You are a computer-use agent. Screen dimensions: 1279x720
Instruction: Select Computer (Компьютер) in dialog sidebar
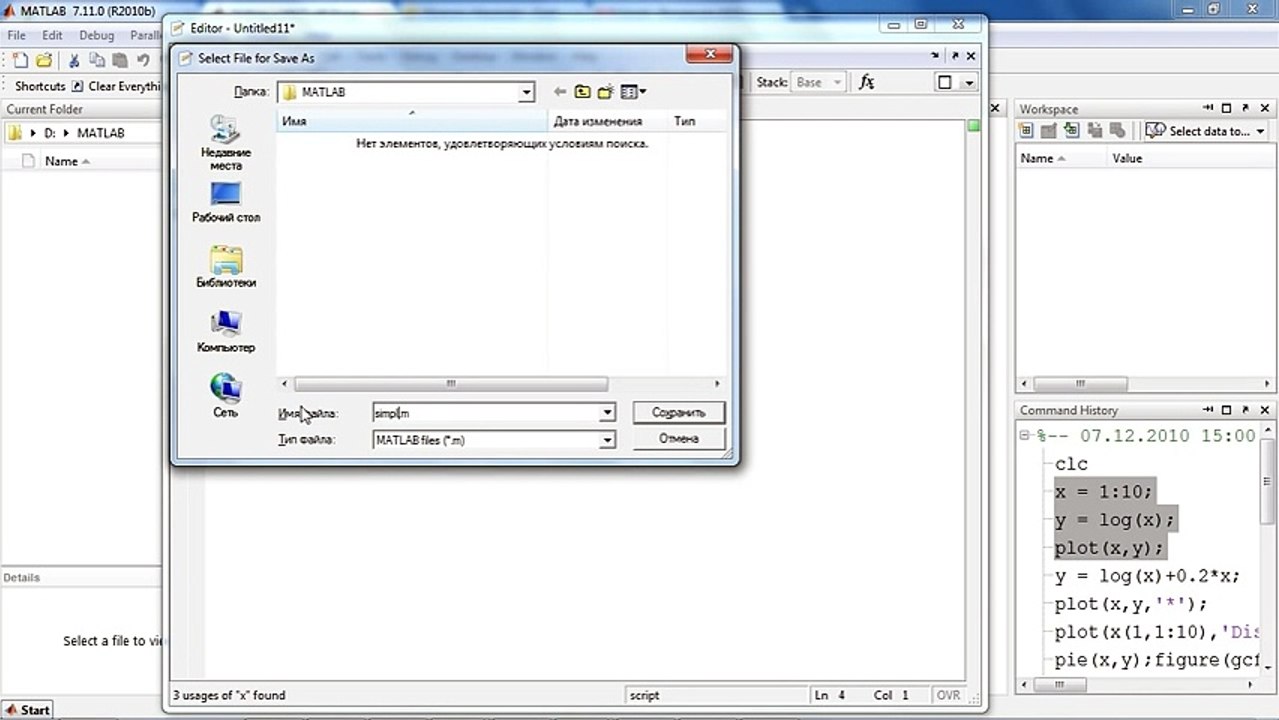tap(226, 332)
